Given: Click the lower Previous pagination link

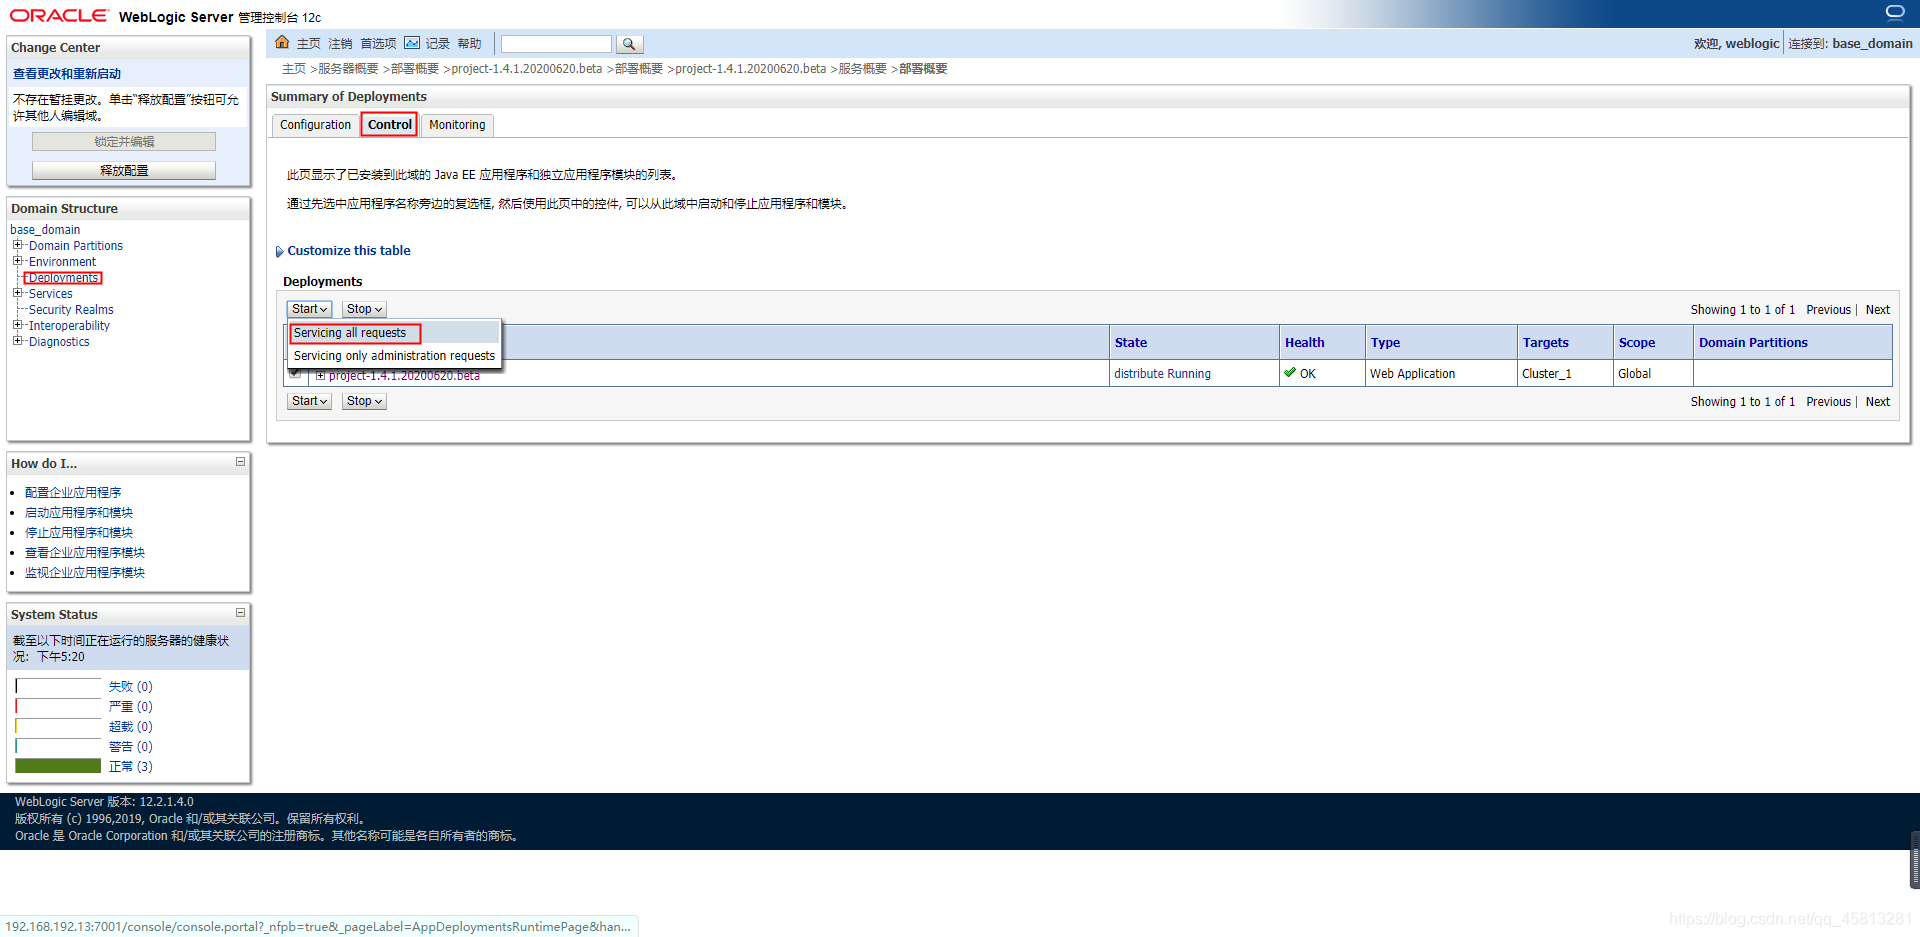Looking at the screenshot, I should point(1828,402).
